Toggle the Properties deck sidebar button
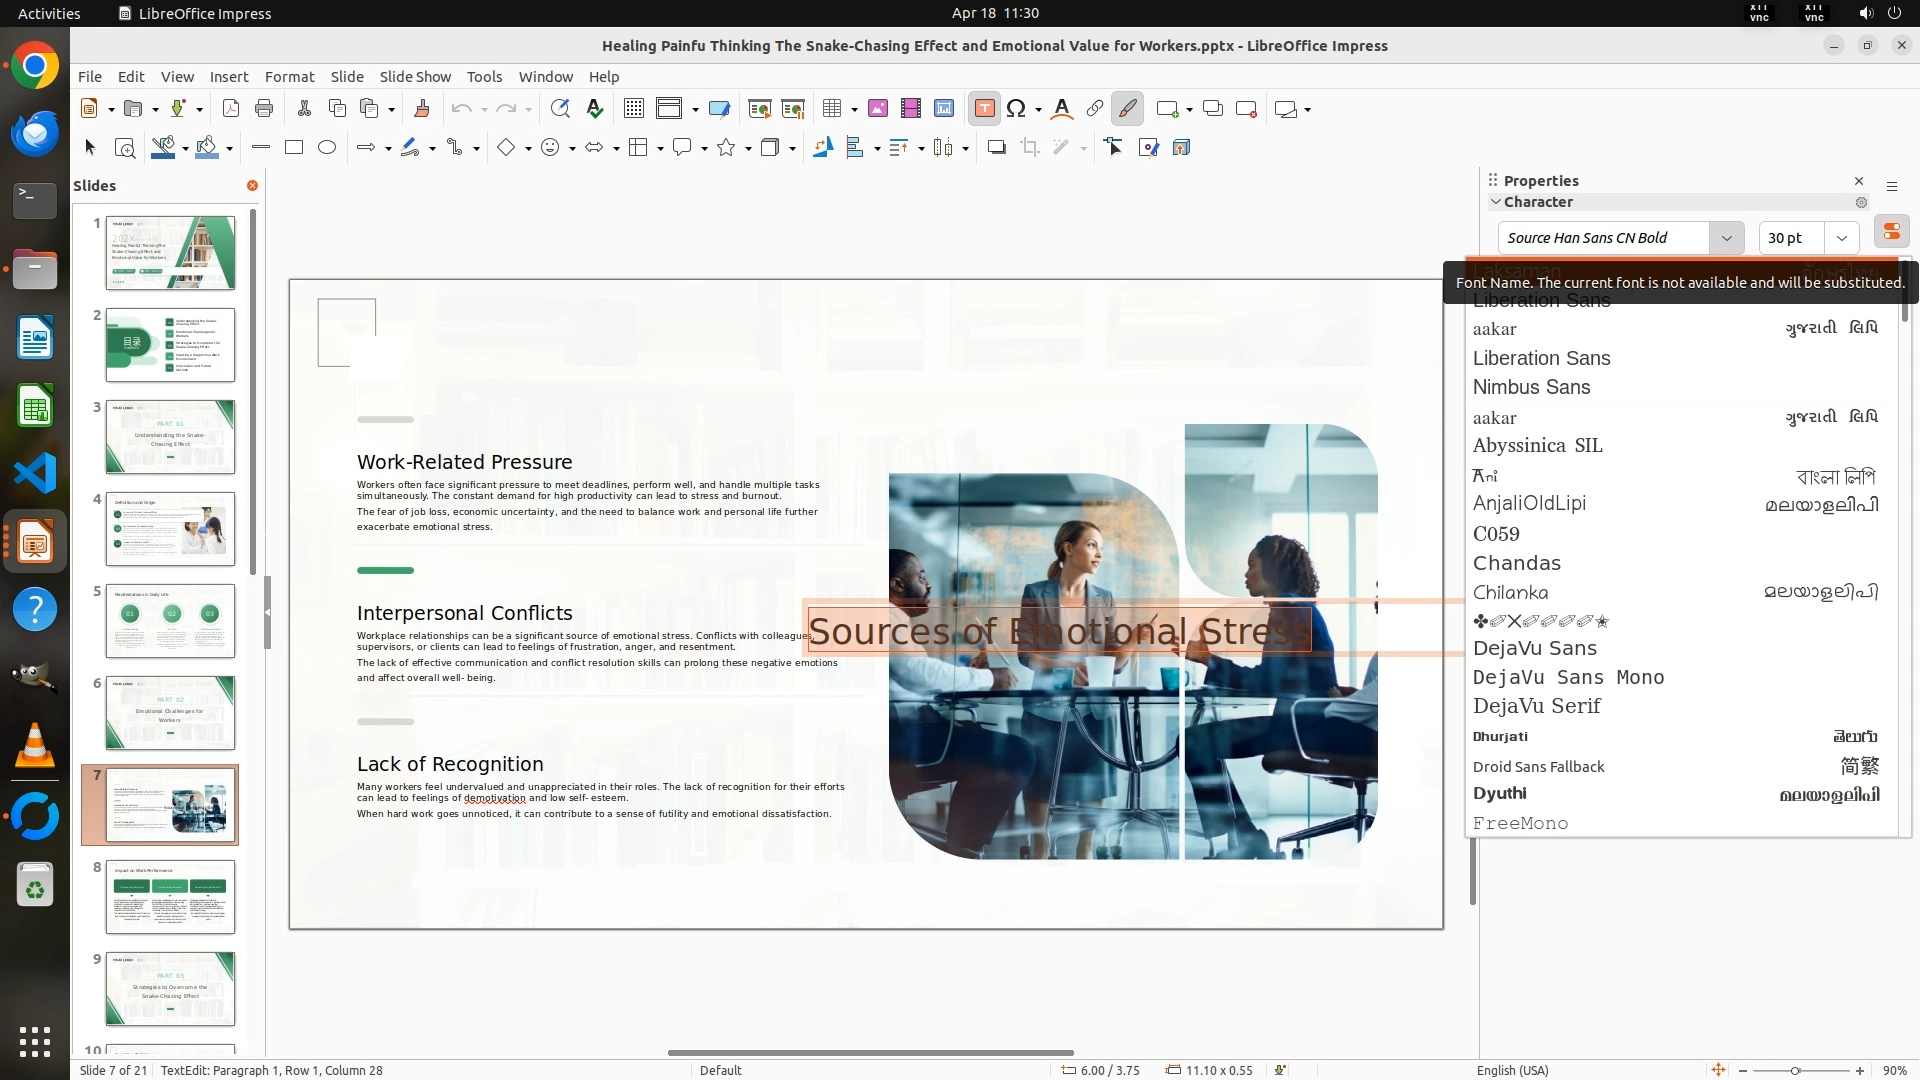This screenshot has width=1920, height=1080. tap(1891, 232)
